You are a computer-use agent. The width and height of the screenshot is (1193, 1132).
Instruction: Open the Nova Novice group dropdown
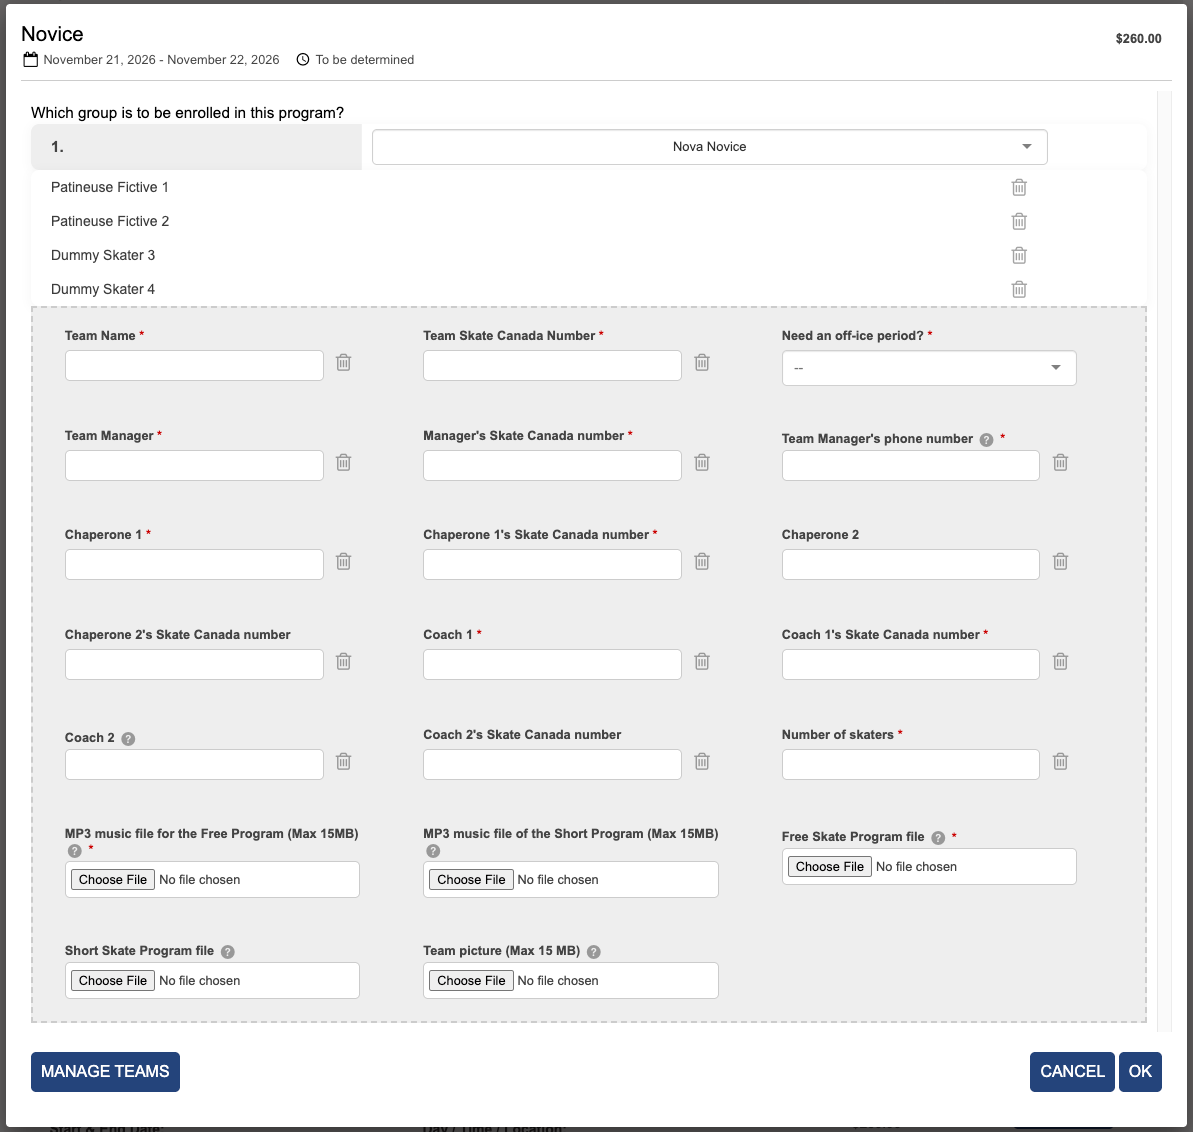pos(709,147)
